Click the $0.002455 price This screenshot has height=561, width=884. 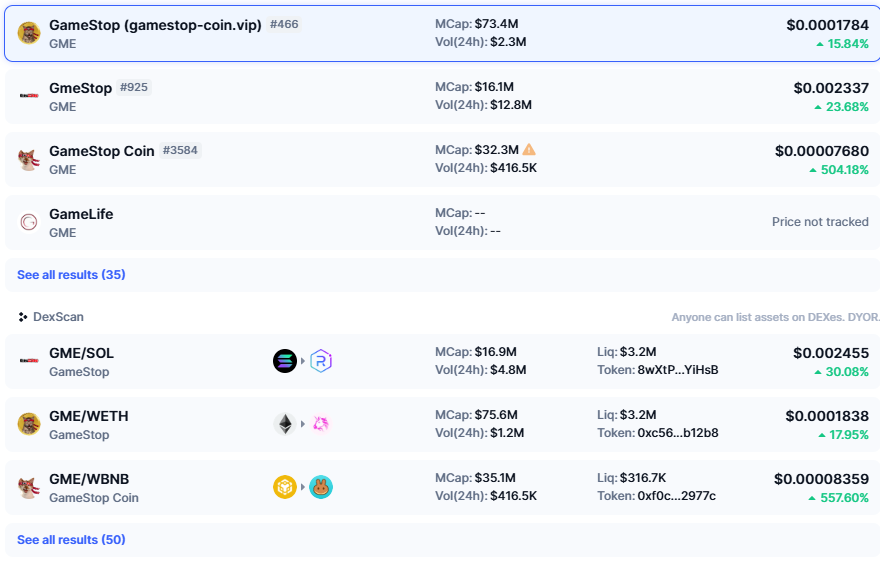[831, 353]
